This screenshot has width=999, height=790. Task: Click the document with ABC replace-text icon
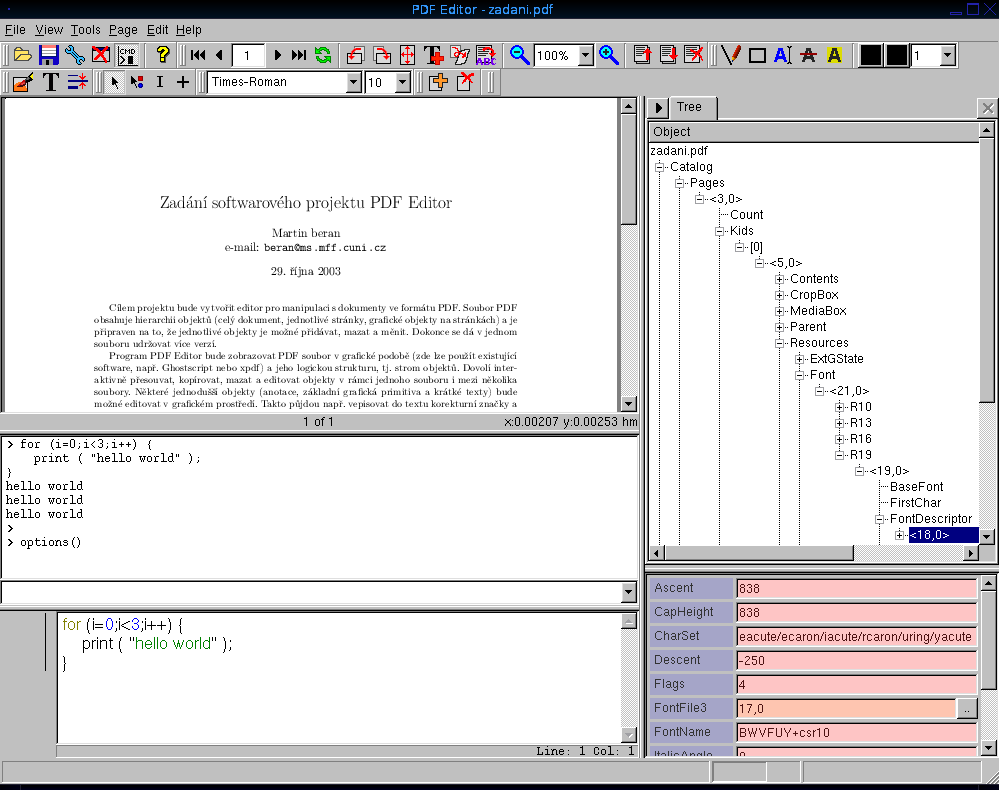pyautogui.click(x=485, y=55)
